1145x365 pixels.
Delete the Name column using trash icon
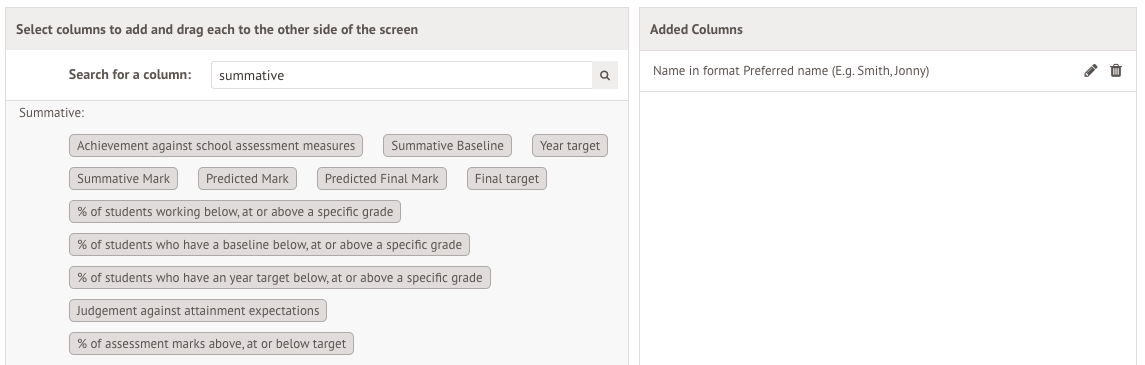click(x=1116, y=71)
